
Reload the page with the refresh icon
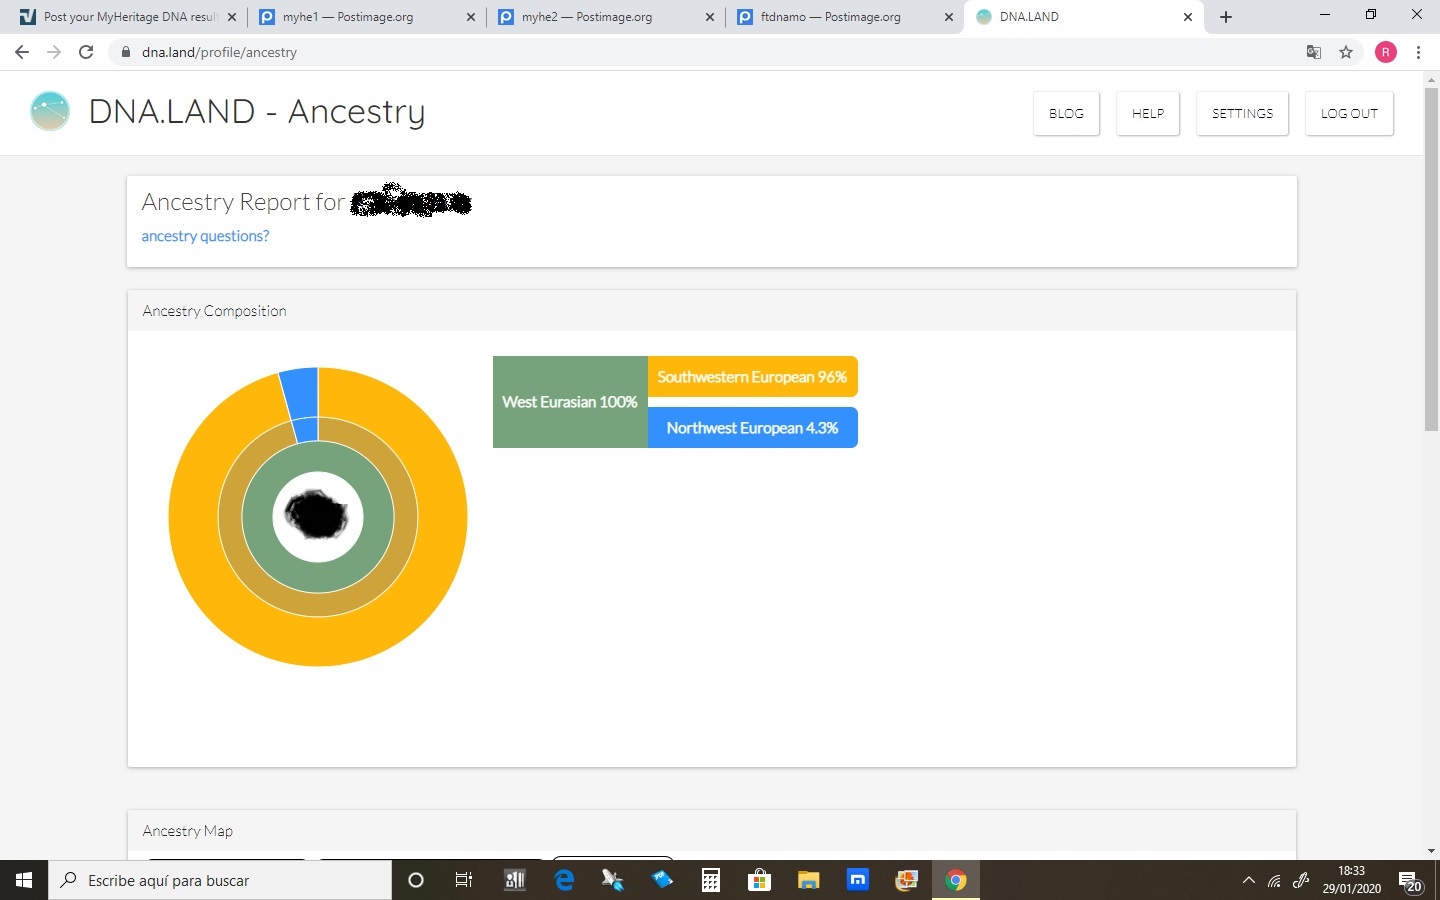(86, 52)
